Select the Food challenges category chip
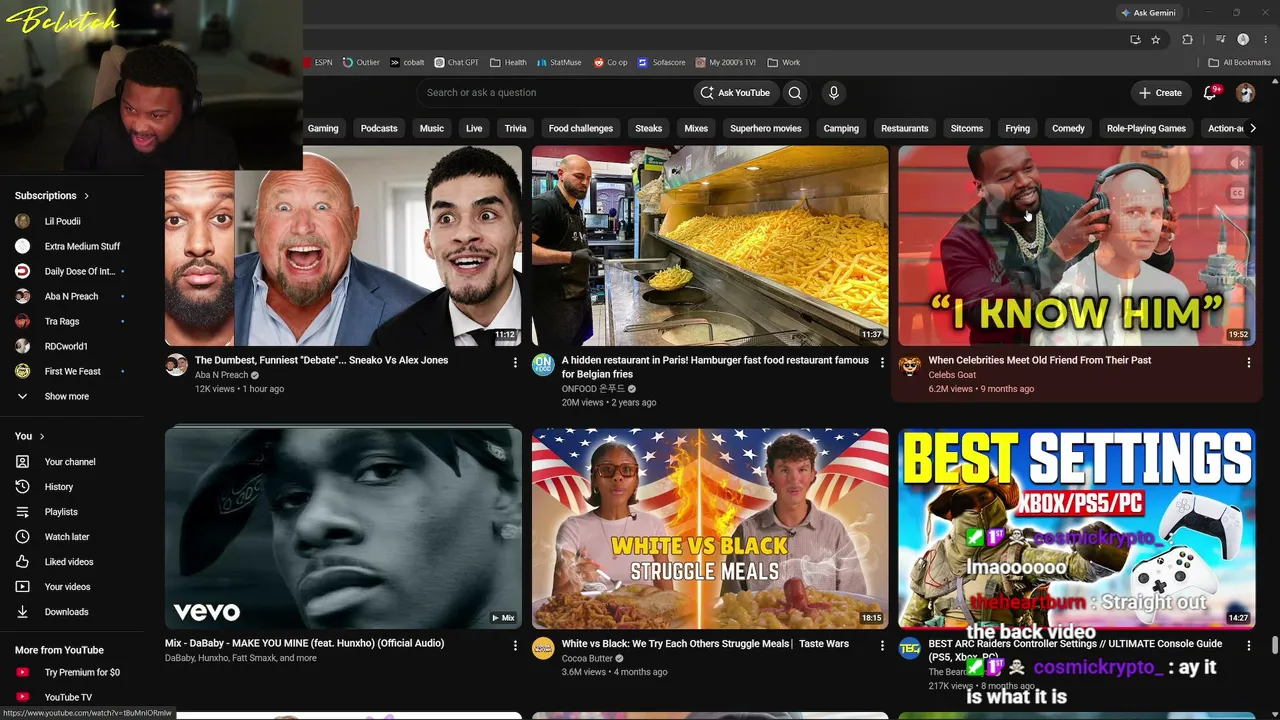 581,128
